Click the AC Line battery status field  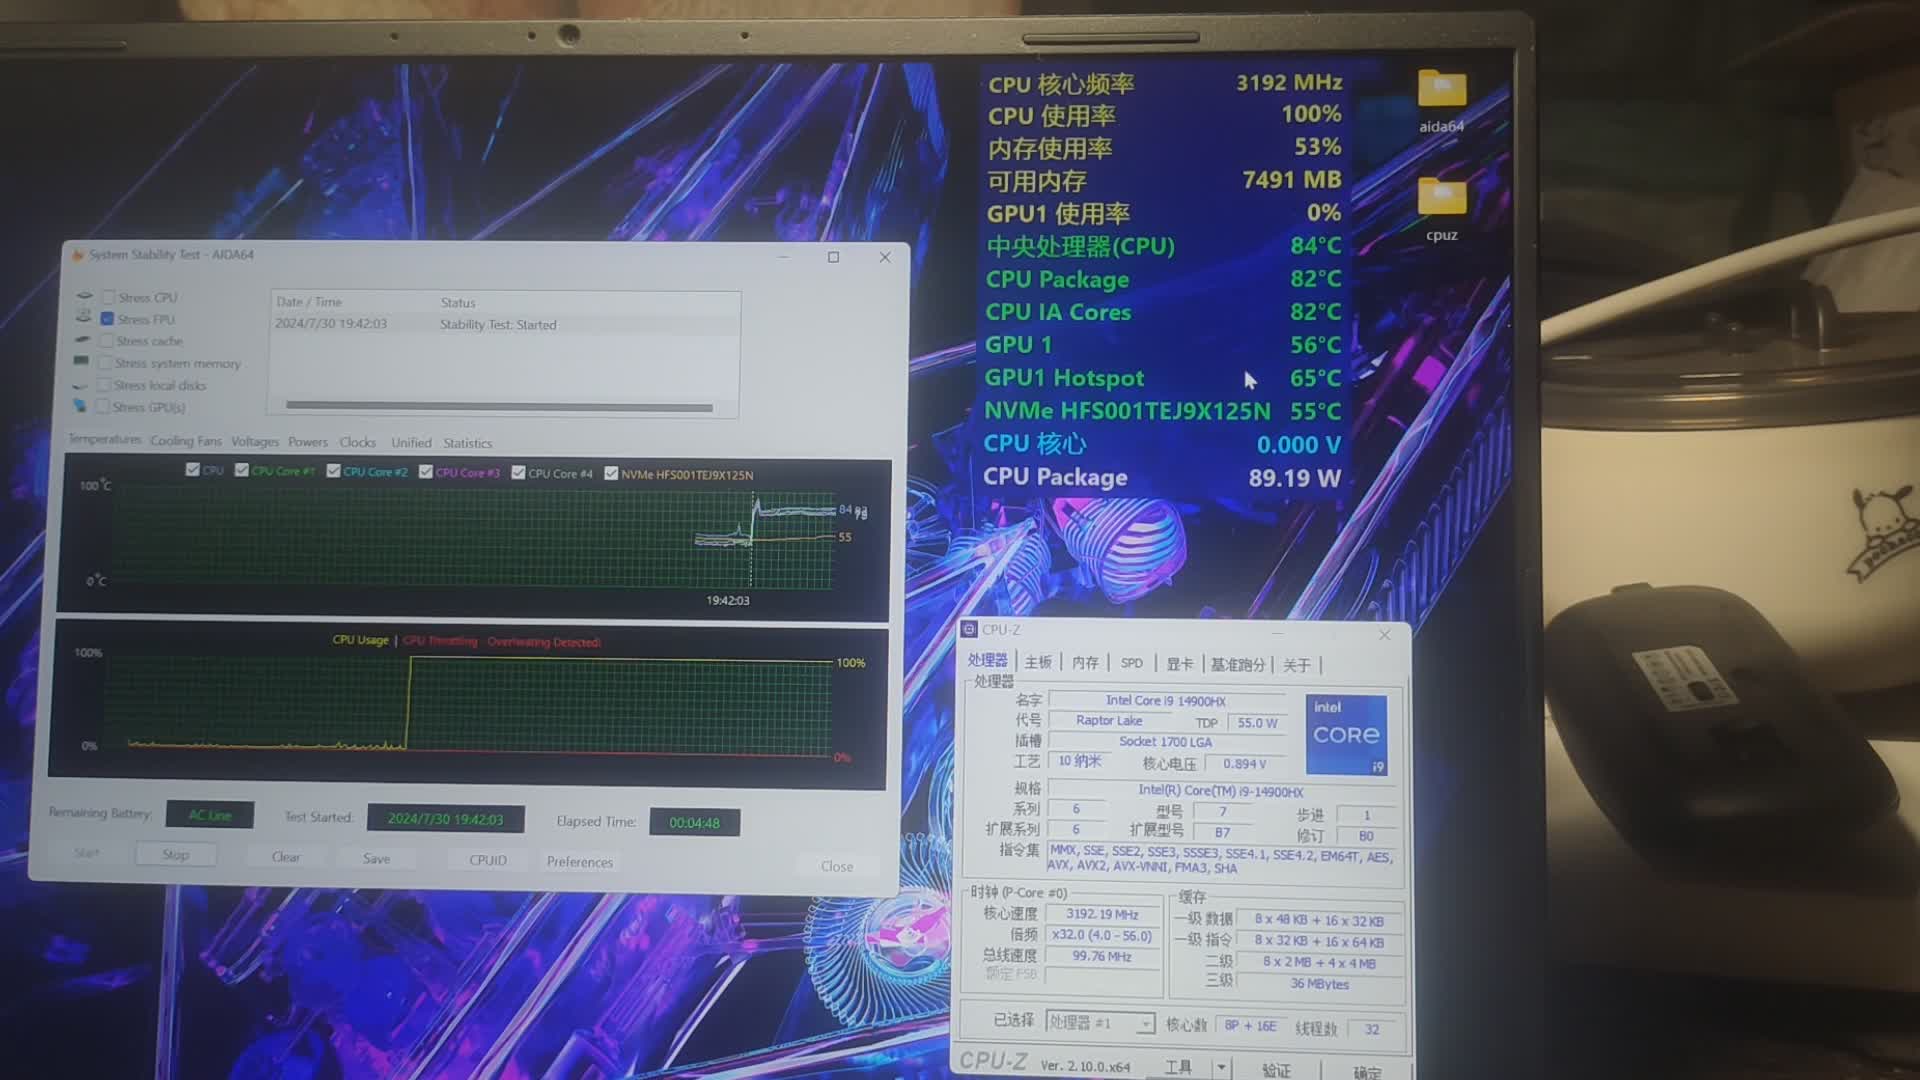(x=210, y=815)
